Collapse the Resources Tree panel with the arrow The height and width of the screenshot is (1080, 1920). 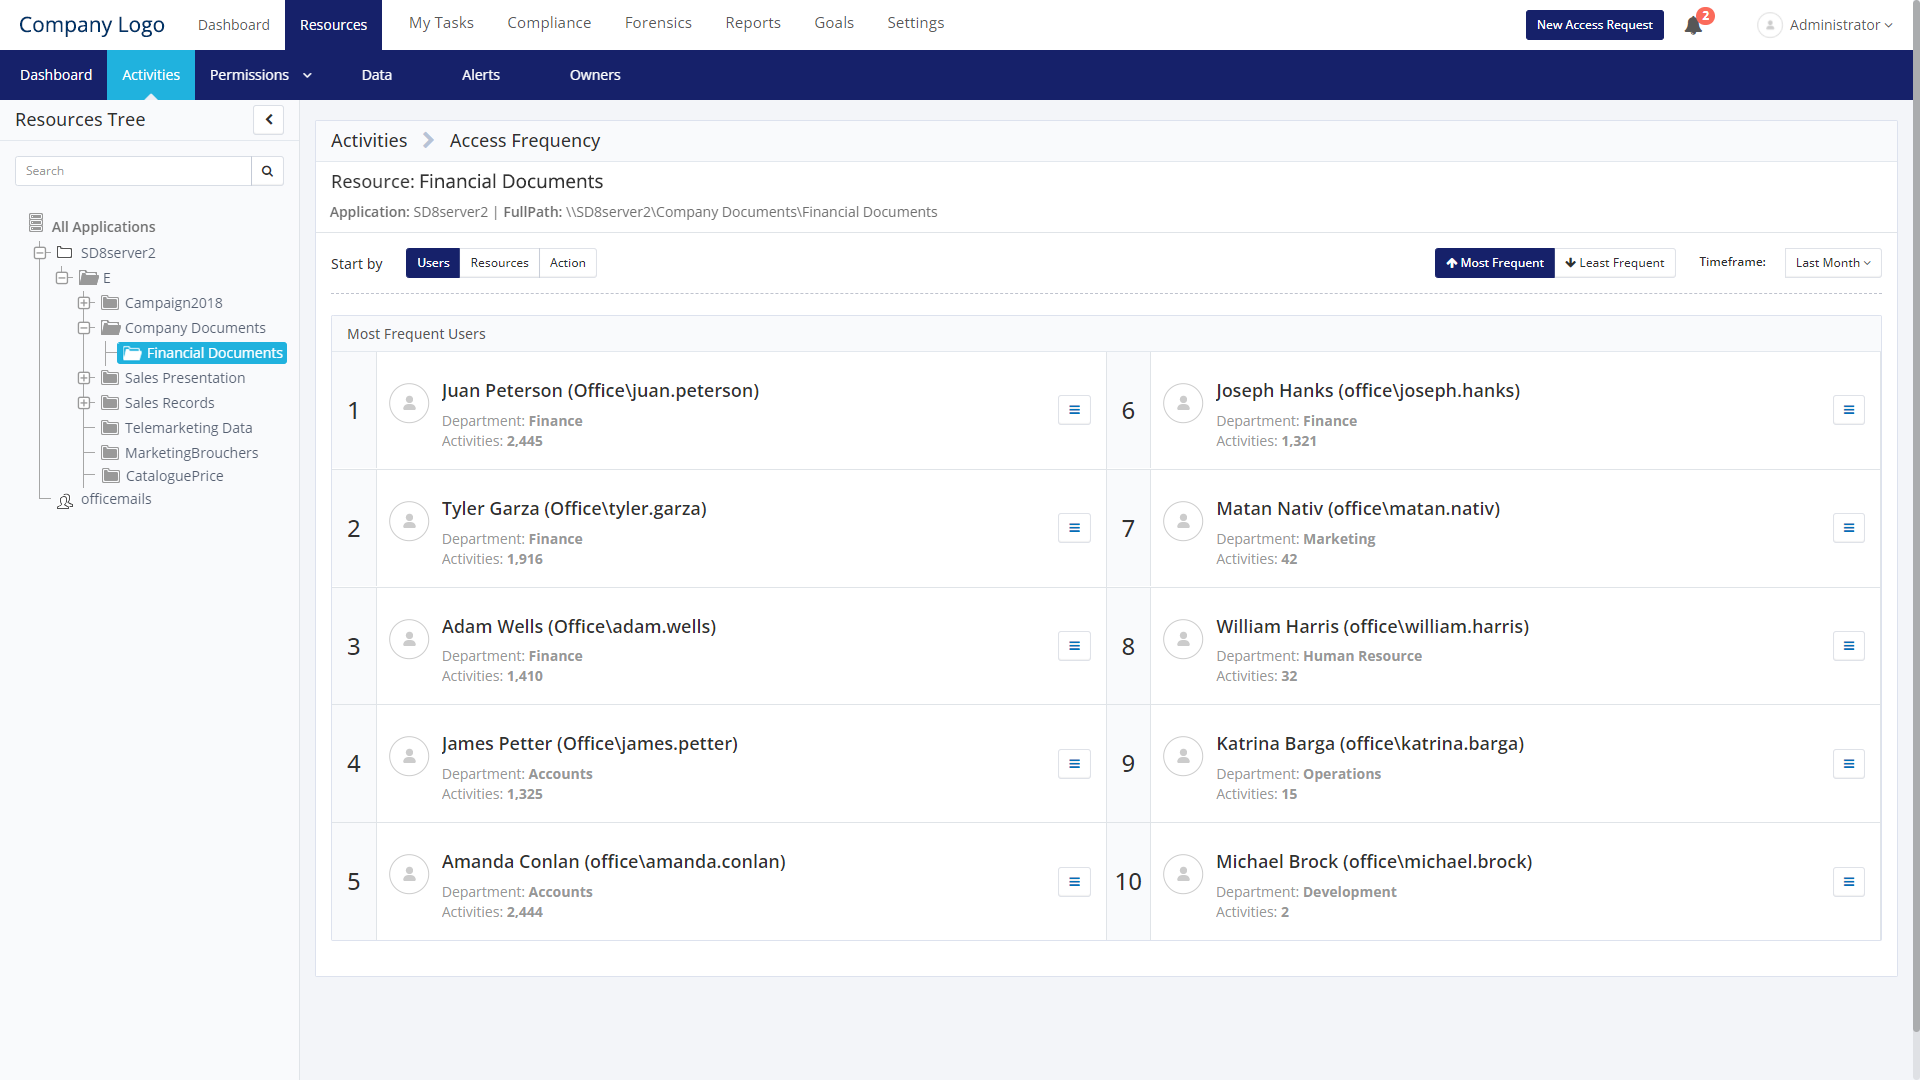[x=268, y=120]
